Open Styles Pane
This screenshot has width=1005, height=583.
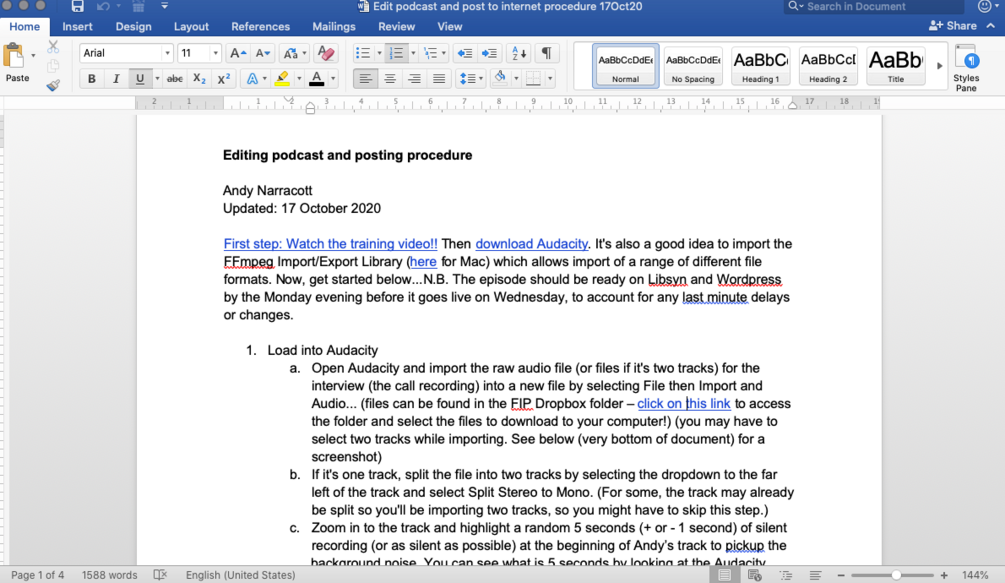[x=966, y=67]
